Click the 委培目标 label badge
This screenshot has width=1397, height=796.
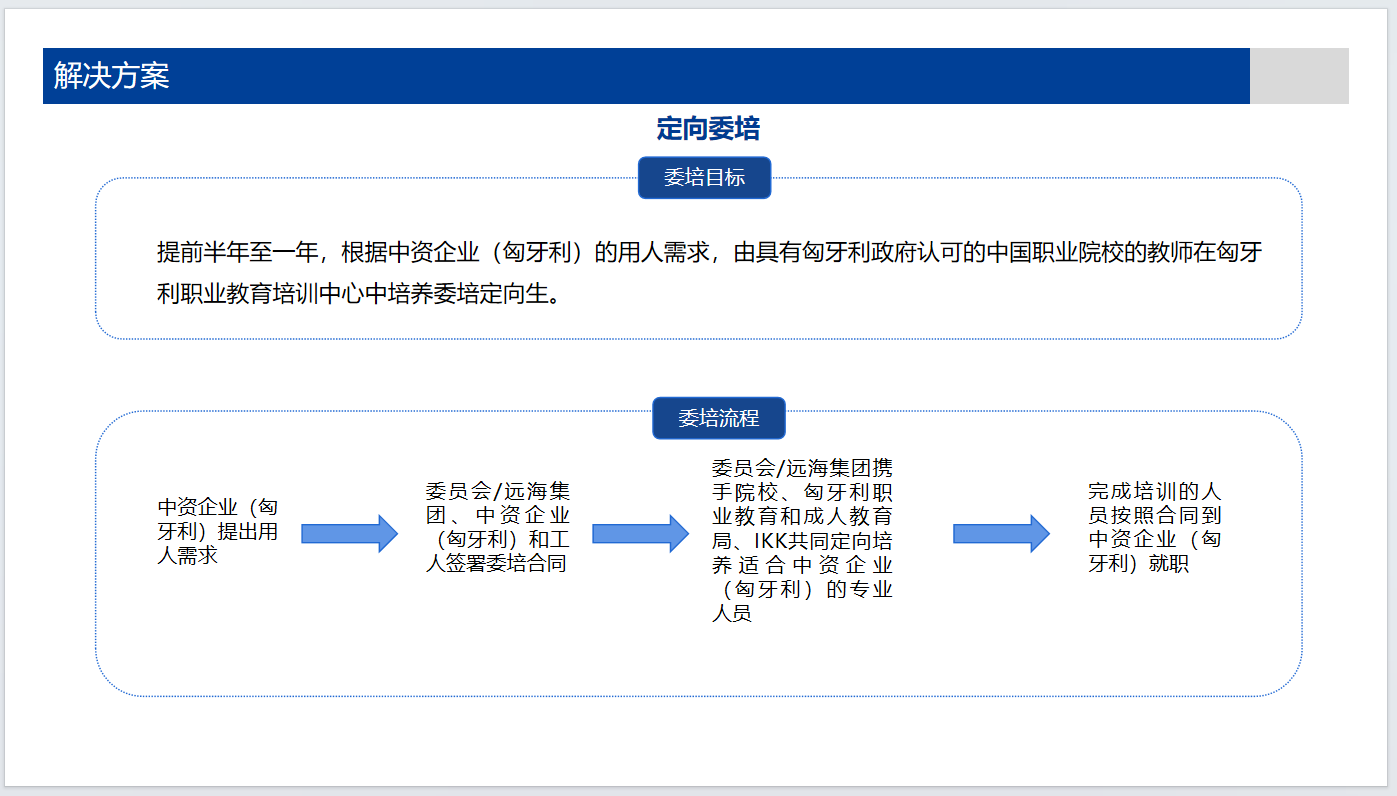704,178
